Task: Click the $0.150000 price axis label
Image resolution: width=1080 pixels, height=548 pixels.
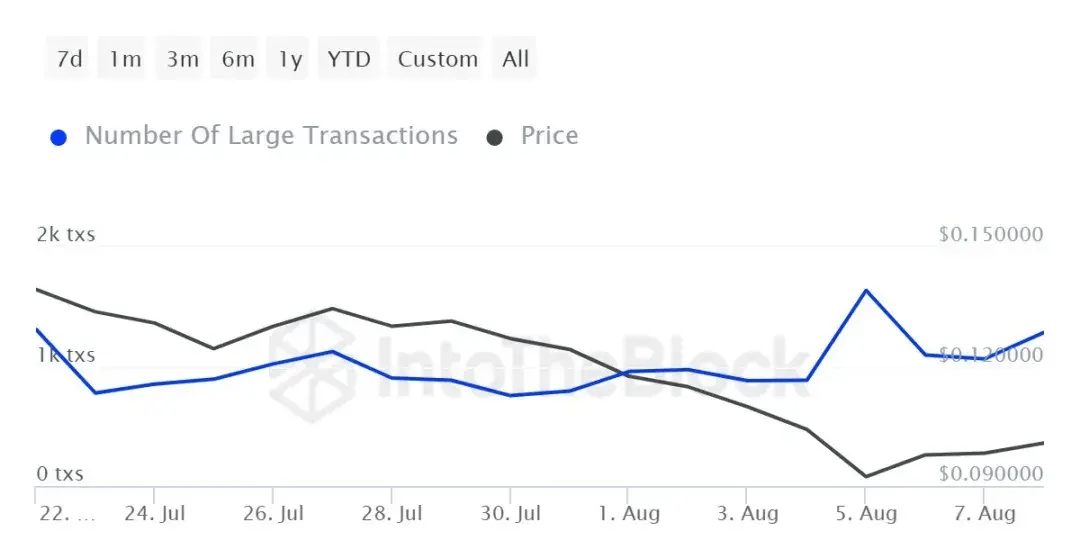Action: point(990,234)
